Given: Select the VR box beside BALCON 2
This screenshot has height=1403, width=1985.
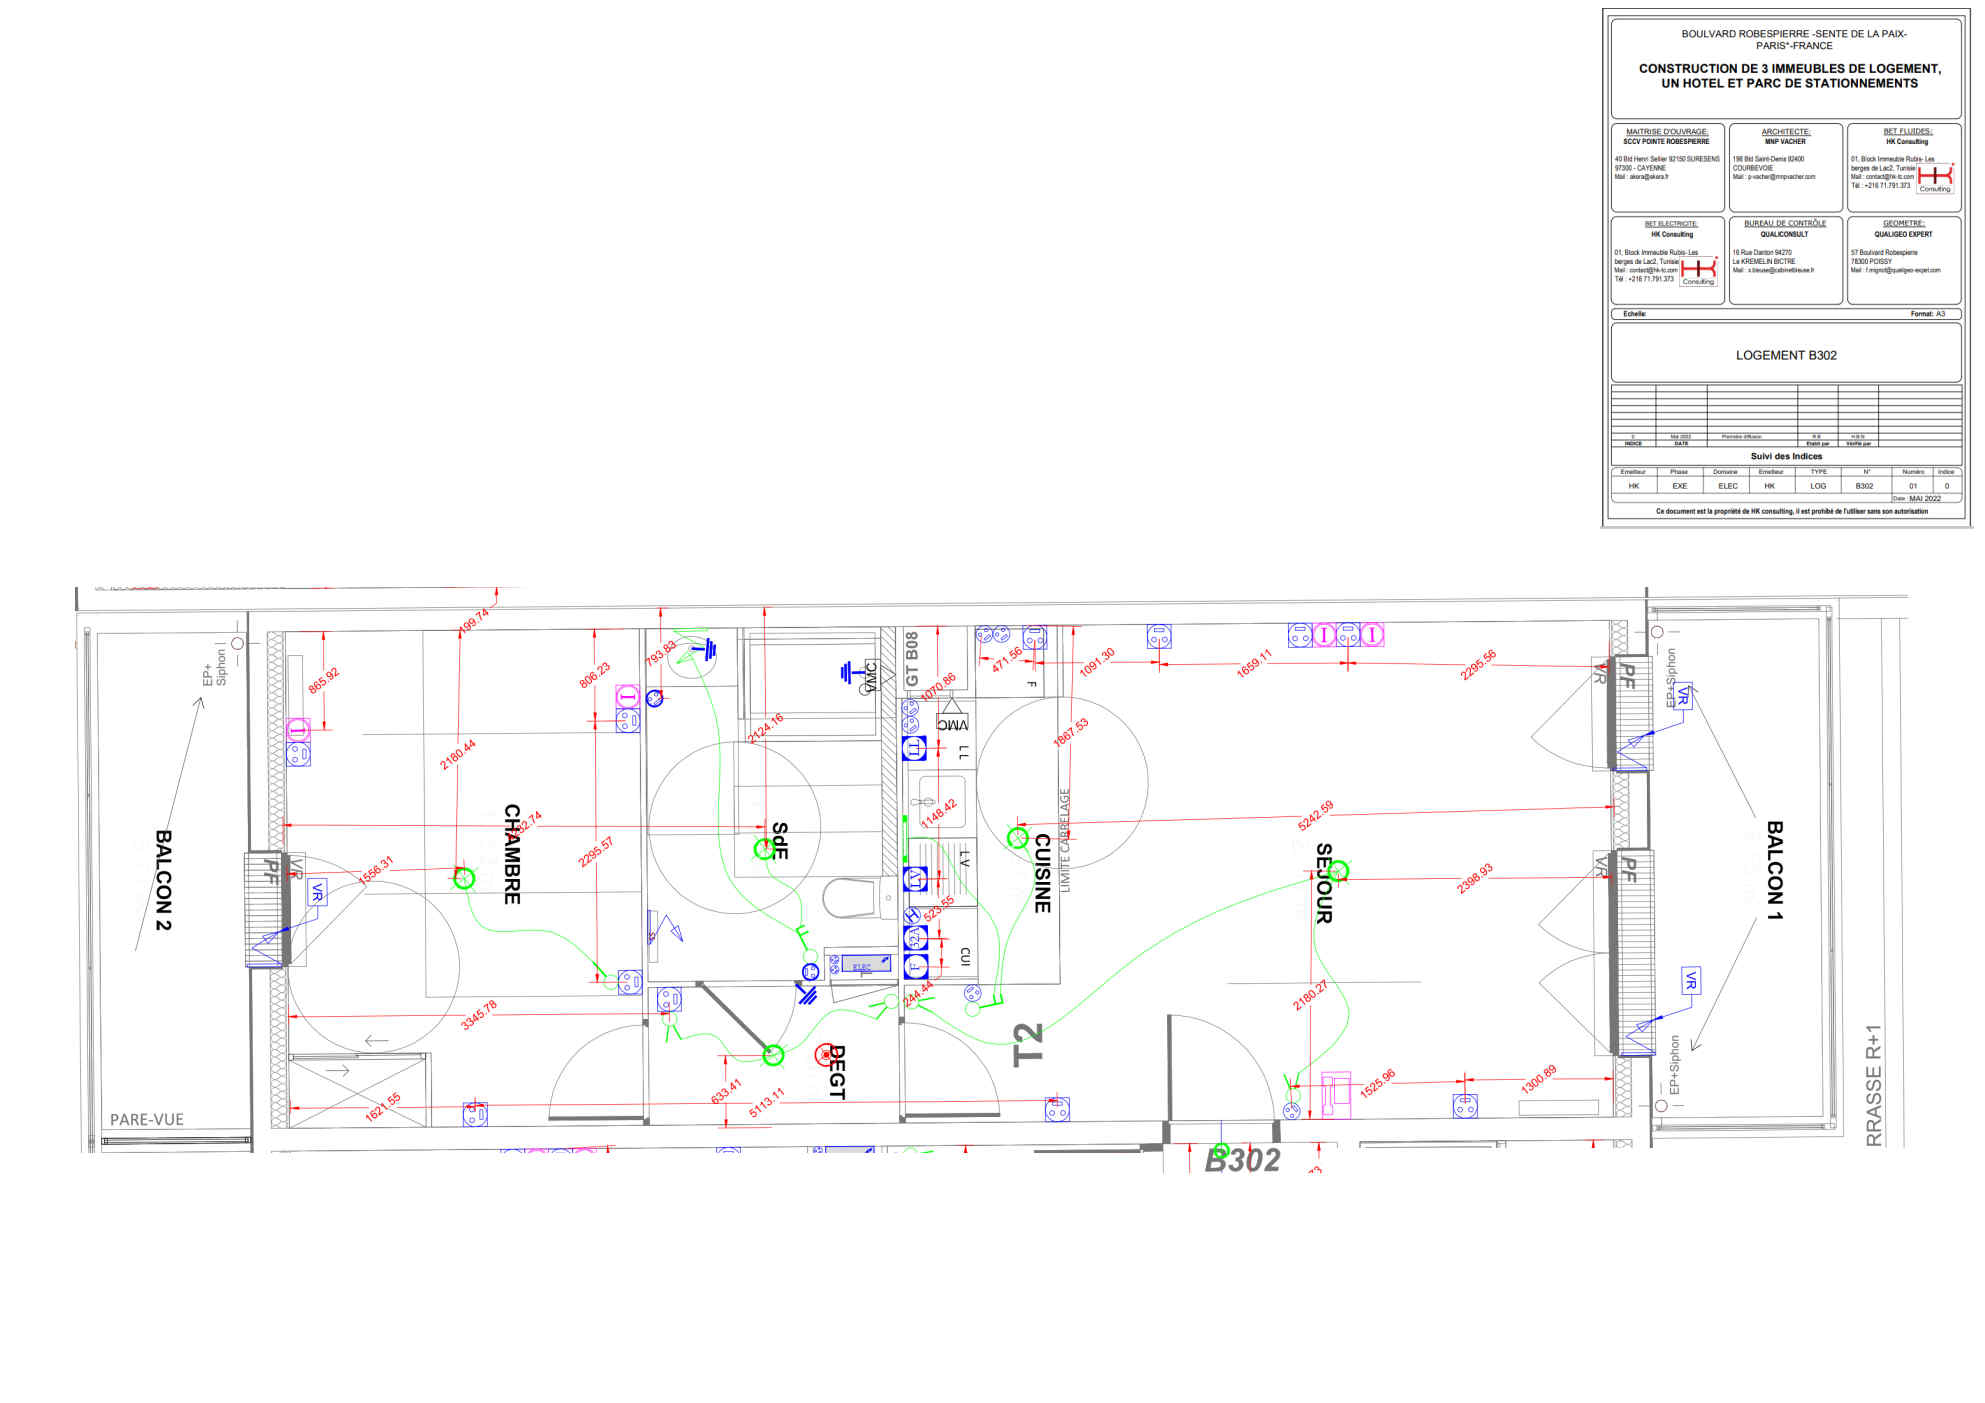Looking at the screenshot, I should point(317,892).
